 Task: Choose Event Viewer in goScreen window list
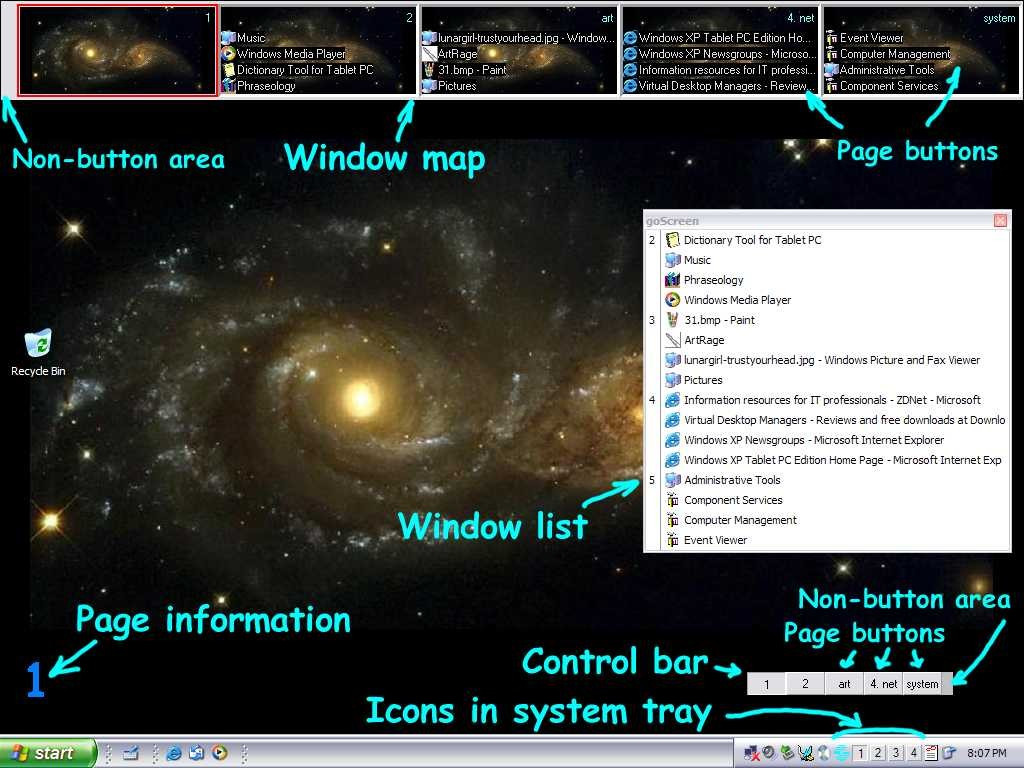836,540
